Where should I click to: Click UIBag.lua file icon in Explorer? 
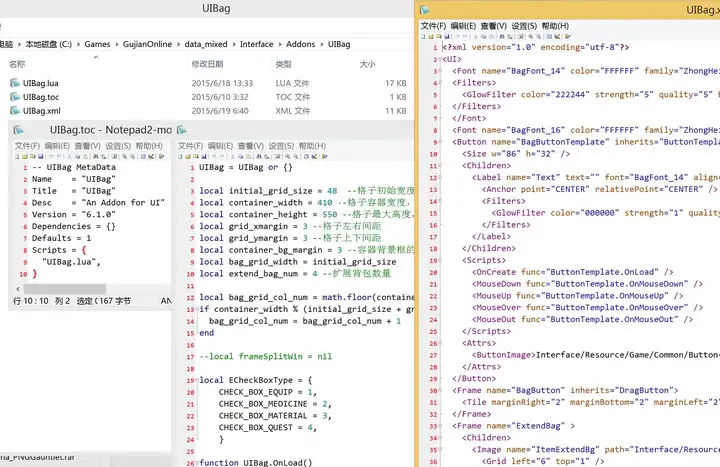click(15, 83)
